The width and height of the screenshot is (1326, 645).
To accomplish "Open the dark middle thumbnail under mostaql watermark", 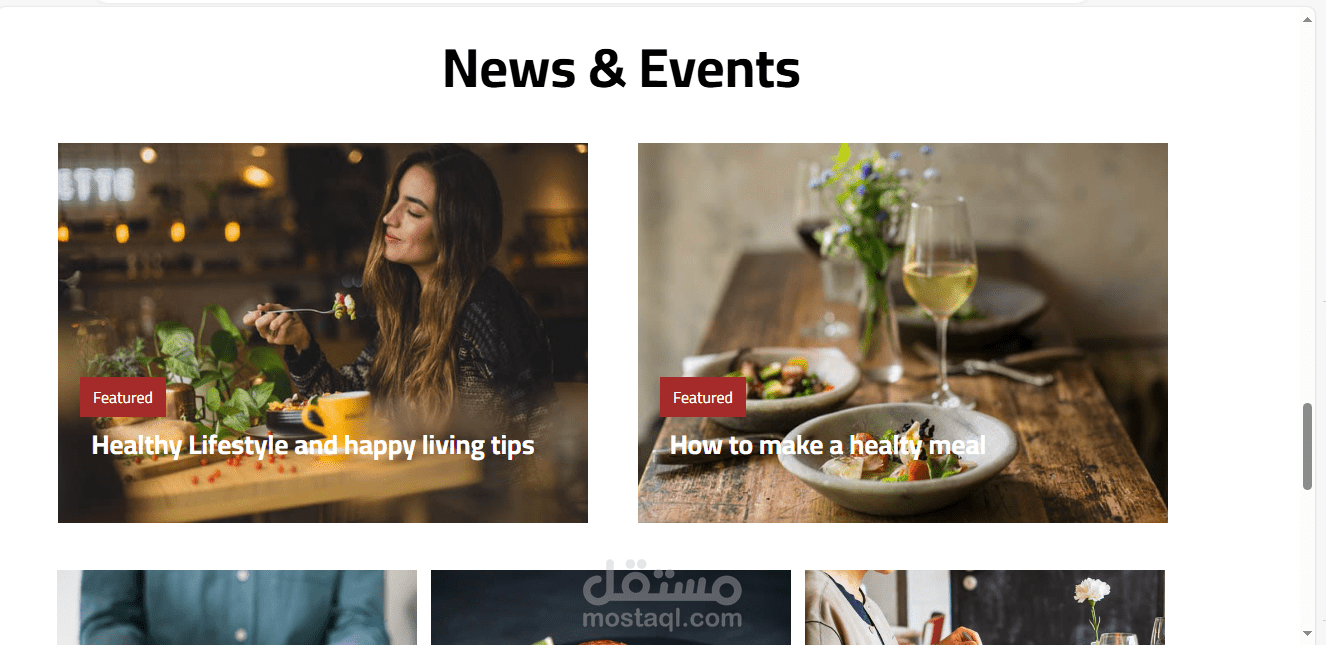I will click(611, 607).
